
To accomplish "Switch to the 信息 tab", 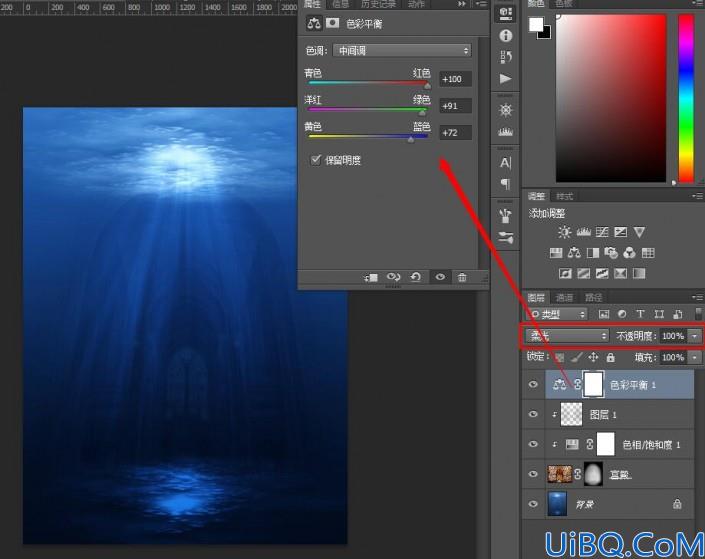I will [340, 4].
